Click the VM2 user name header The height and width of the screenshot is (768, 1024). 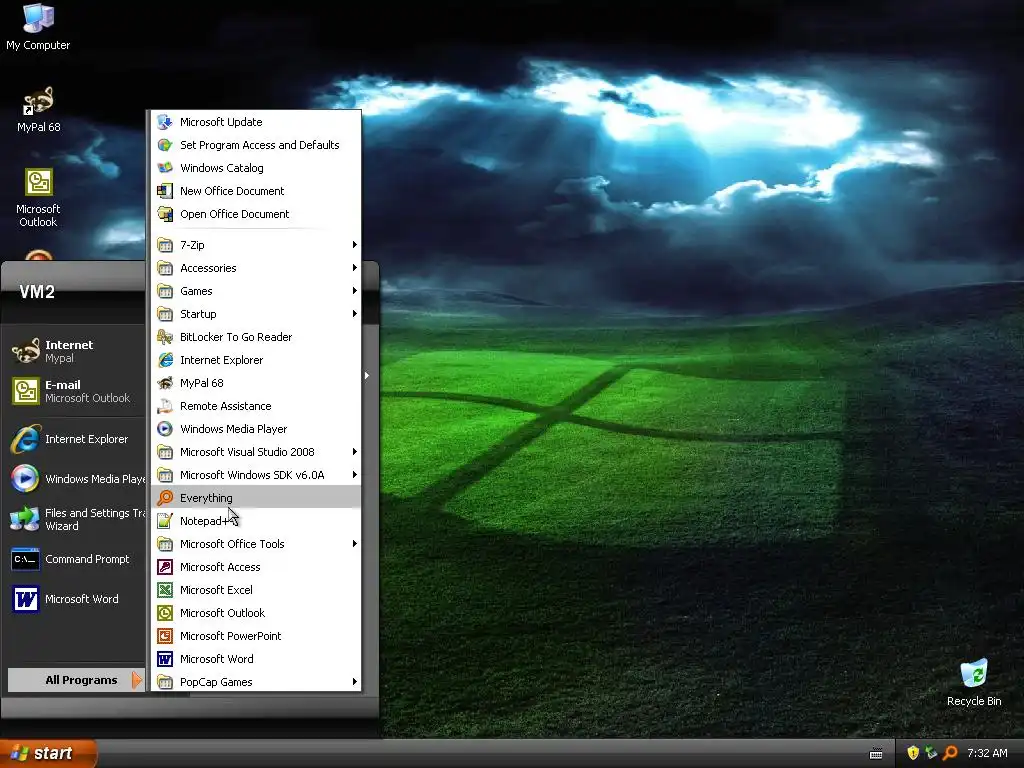tap(37, 291)
